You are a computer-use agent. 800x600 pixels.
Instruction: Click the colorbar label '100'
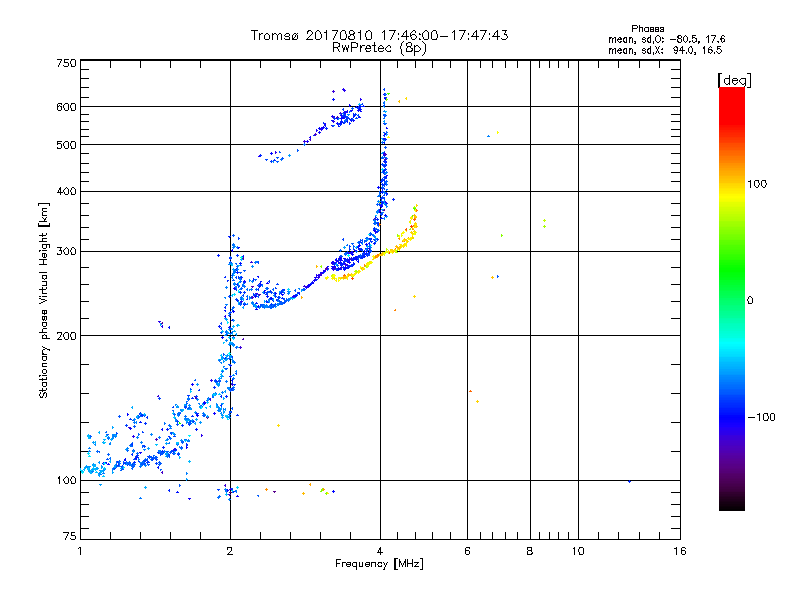(x=757, y=184)
